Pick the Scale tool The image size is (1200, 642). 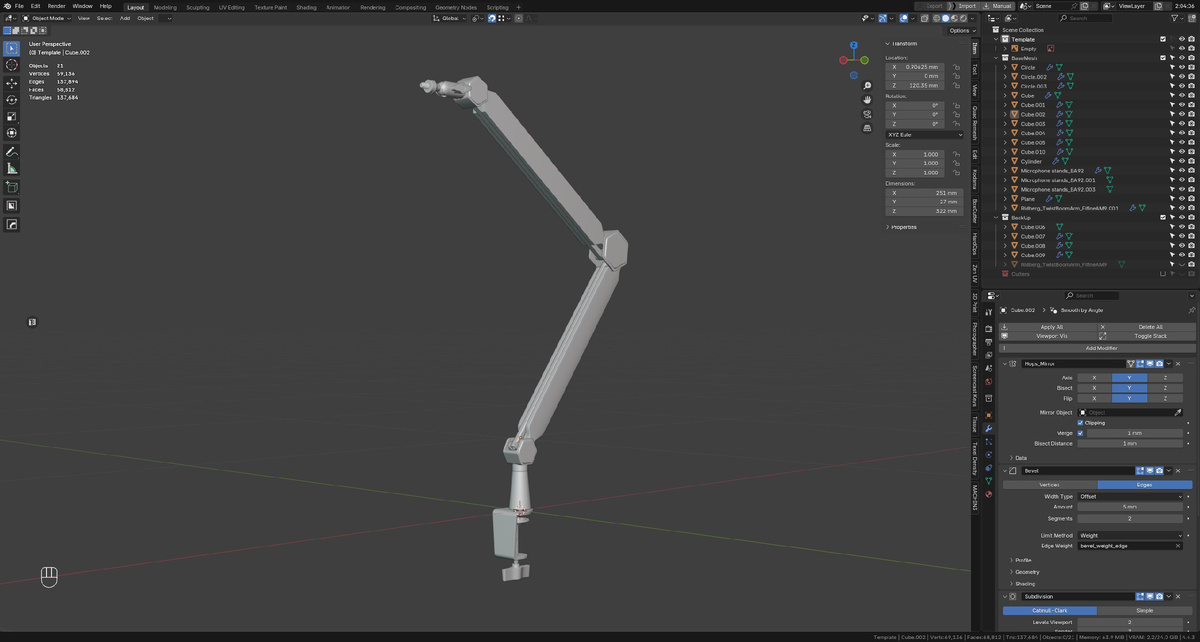point(11,116)
